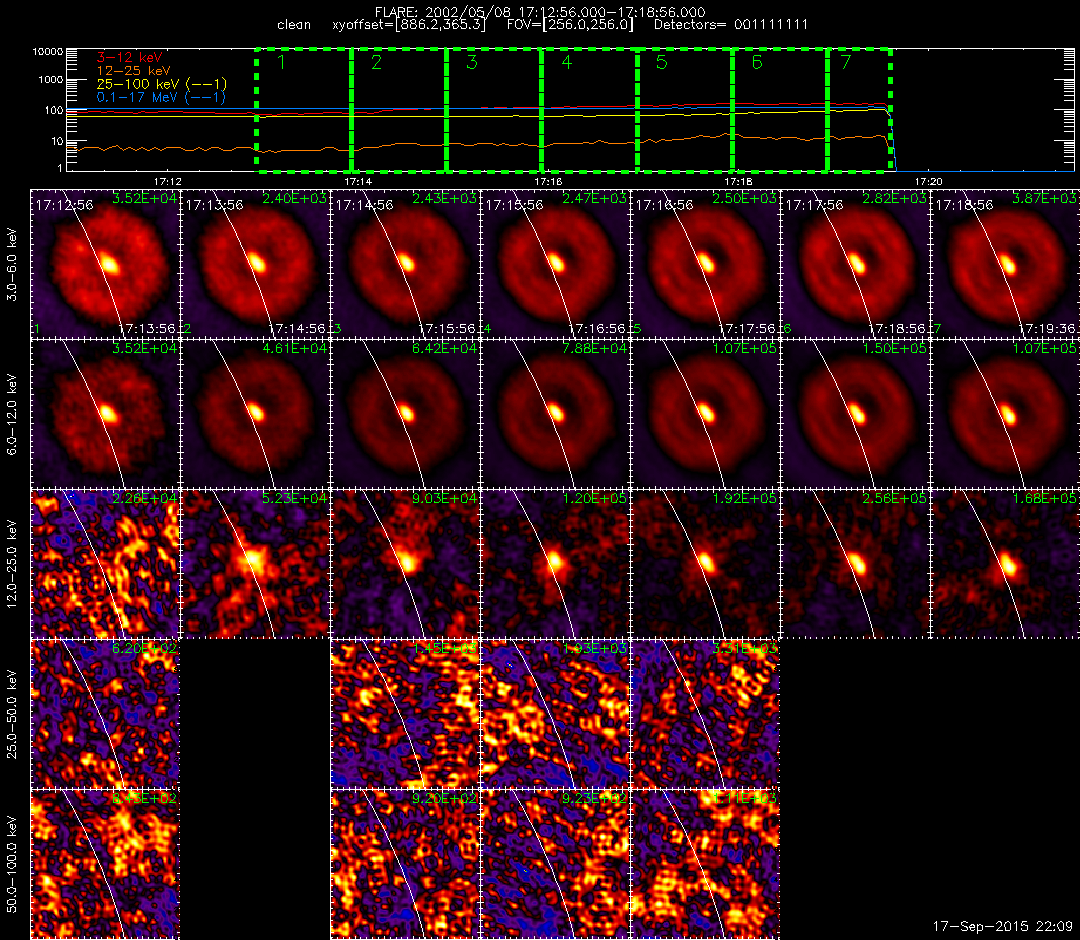Open the 12.0-25.0 keV image labeled 2.56E+05
This screenshot has width=1080, height=940.
pos(856,564)
